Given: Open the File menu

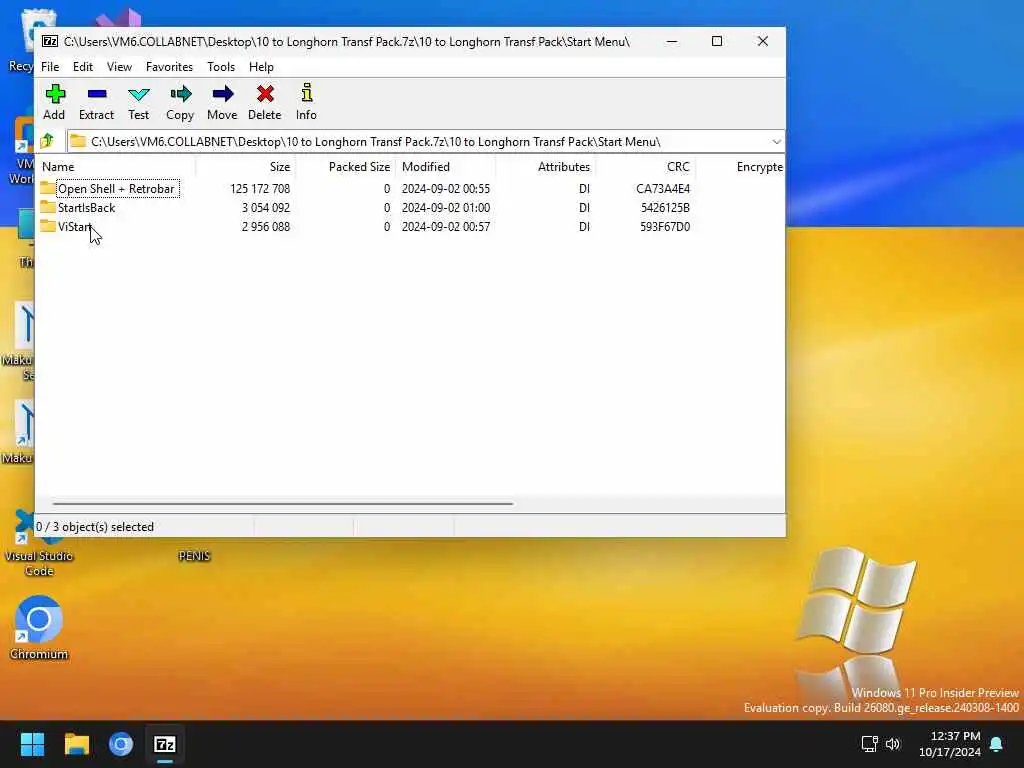Looking at the screenshot, I should [x=50, y=67].
